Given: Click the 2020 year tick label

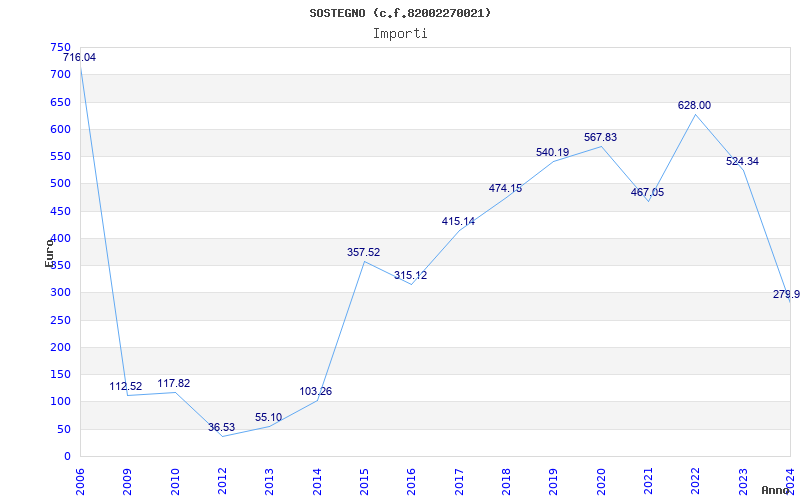Looking at the screenshot, I should (x=601, y=482).
